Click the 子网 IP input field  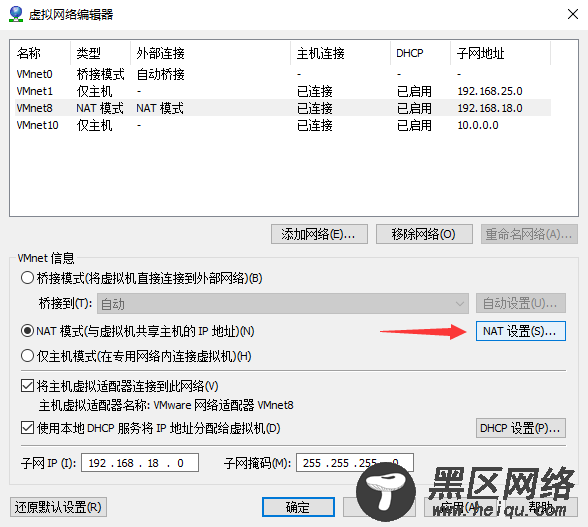(x=140, y=463)
